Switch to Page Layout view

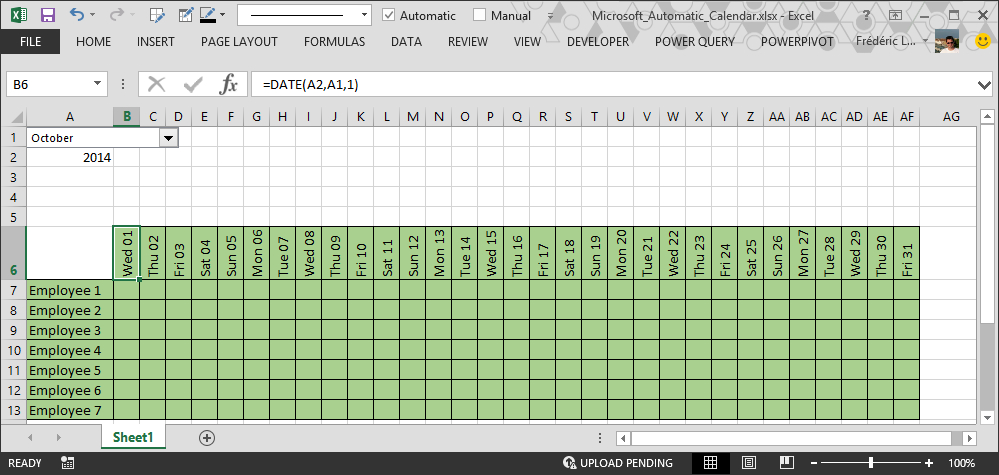pyautogui.click(x=749, y=463)
